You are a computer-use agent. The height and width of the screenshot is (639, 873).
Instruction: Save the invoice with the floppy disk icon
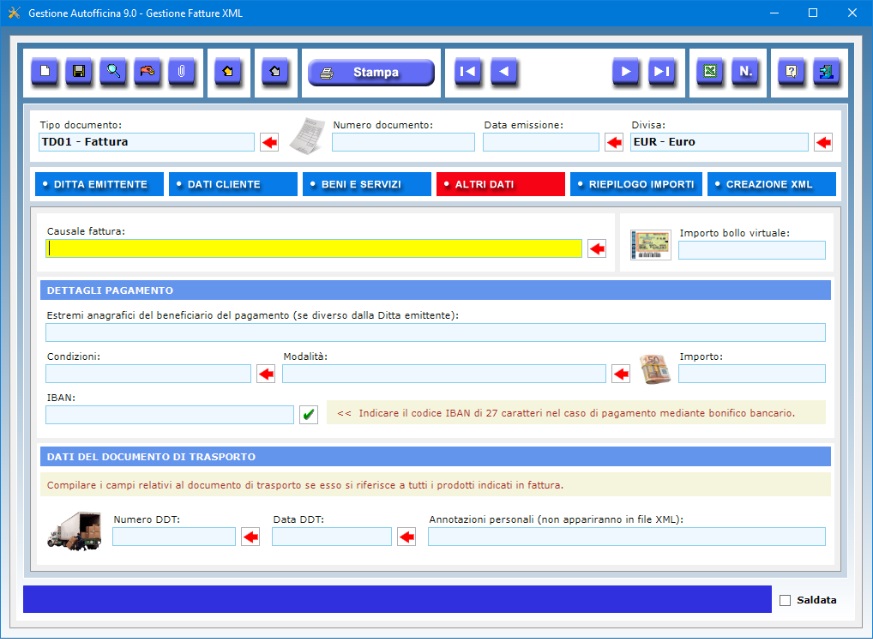click(x=79, y=72)
